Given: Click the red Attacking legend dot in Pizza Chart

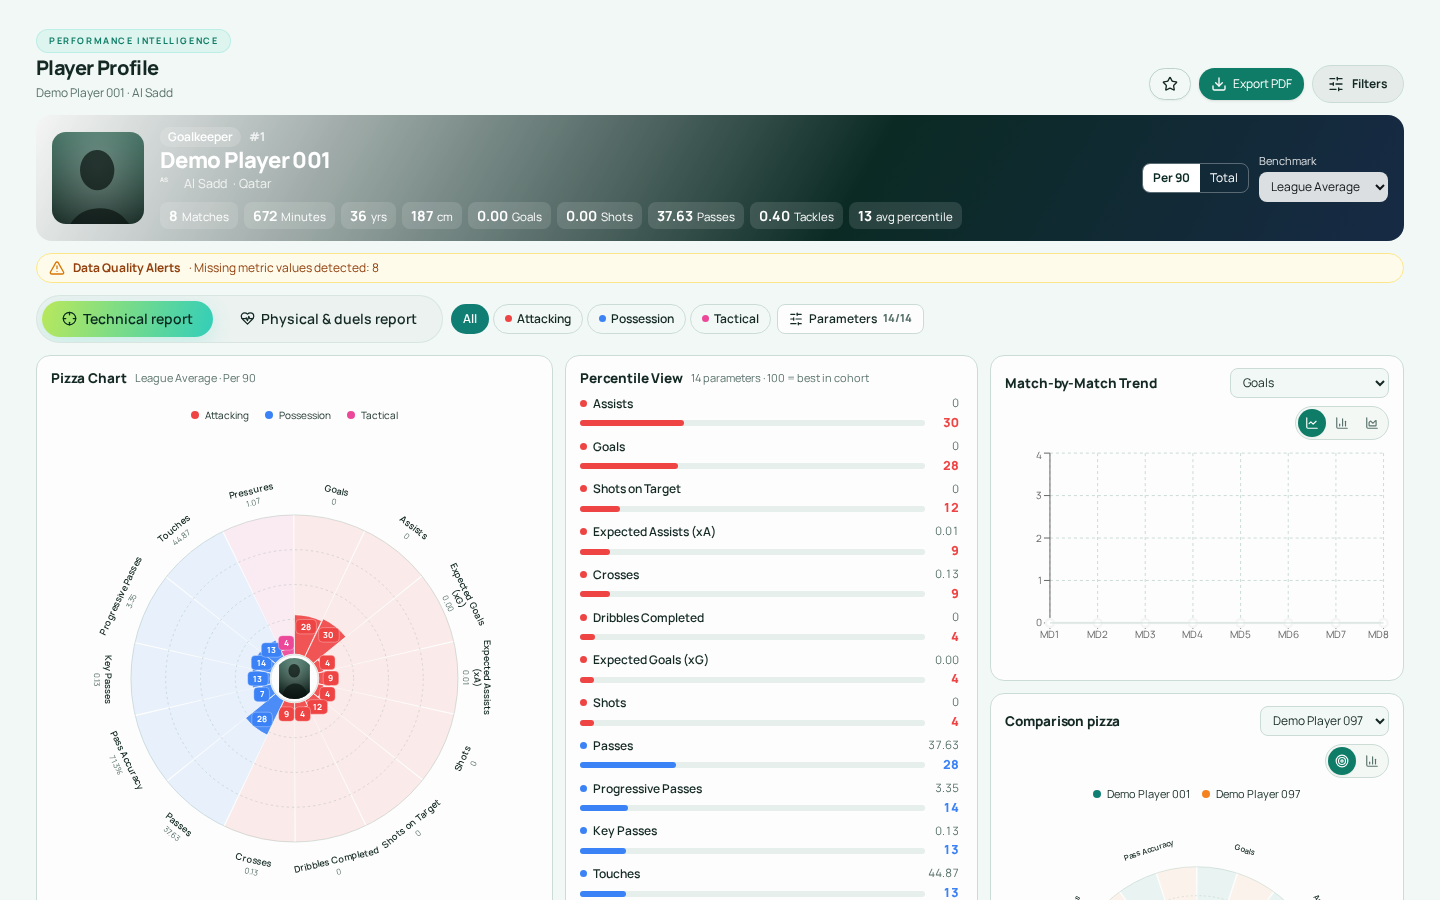Looking at the screenshot, I should point(195,415).
